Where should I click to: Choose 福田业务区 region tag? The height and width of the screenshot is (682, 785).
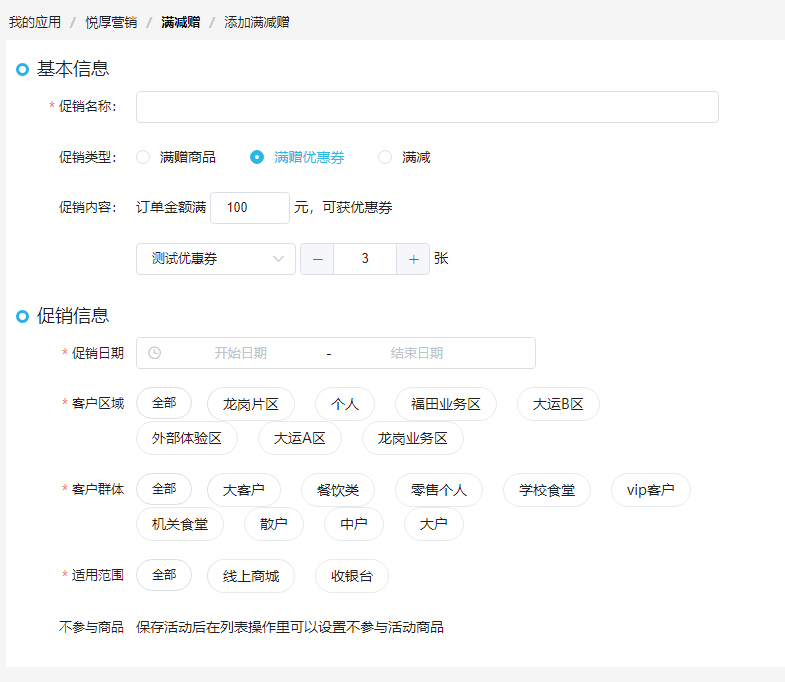point(446,404)
